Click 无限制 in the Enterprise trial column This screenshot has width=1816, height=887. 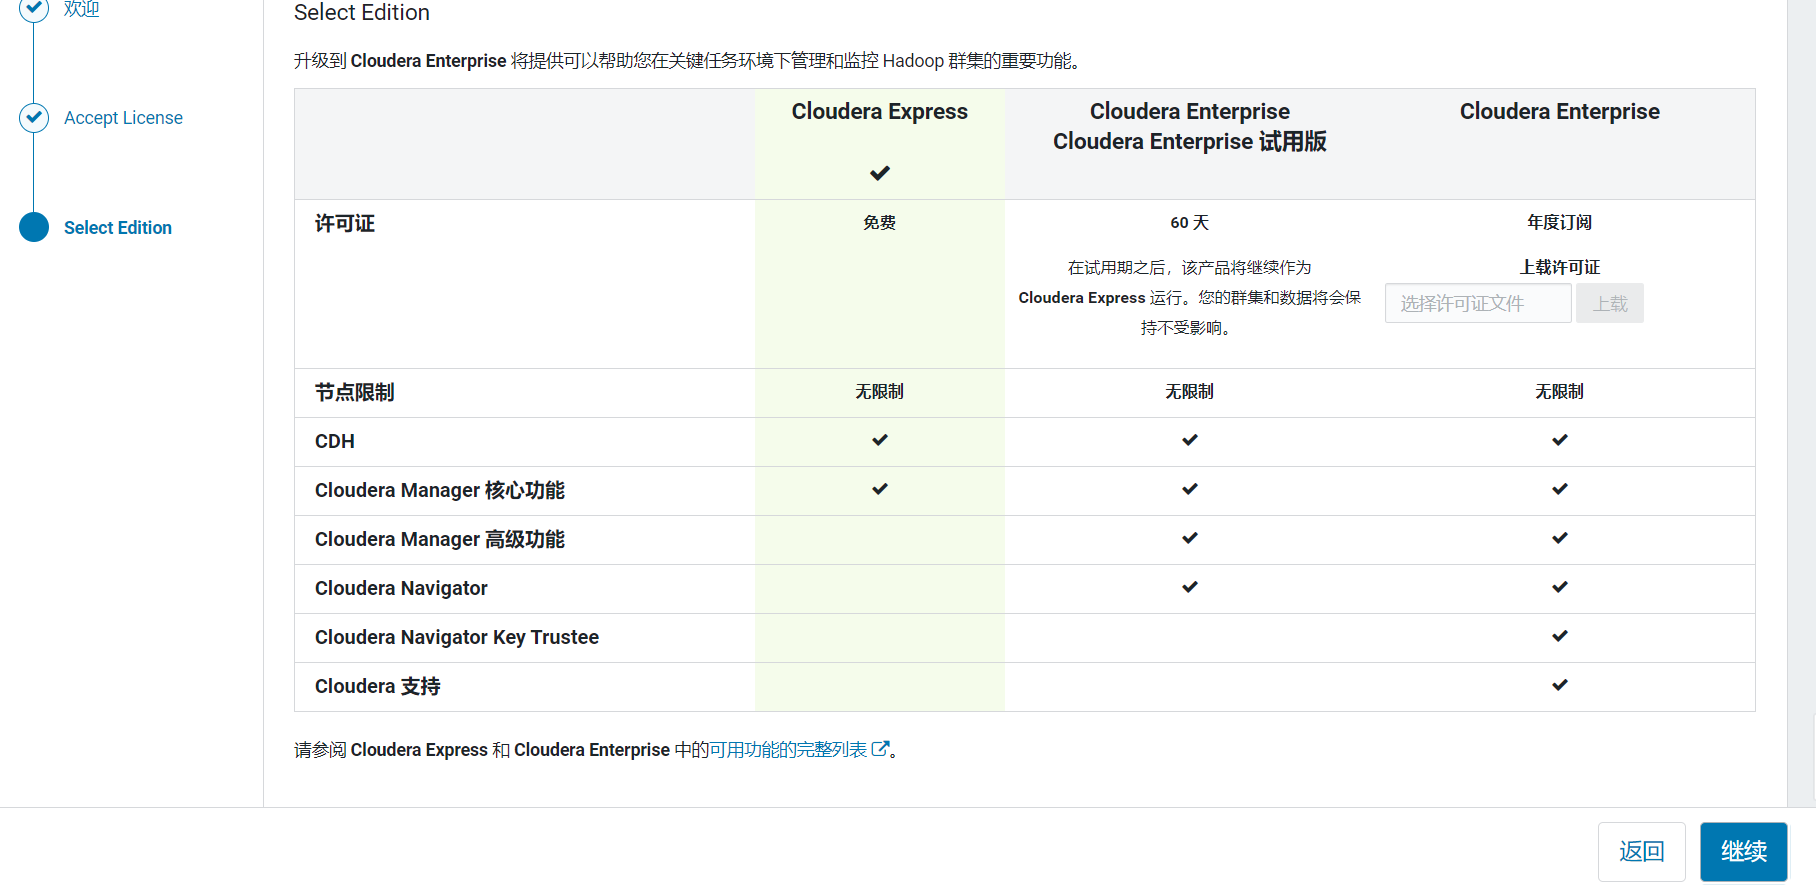[x=1190, y=391]
